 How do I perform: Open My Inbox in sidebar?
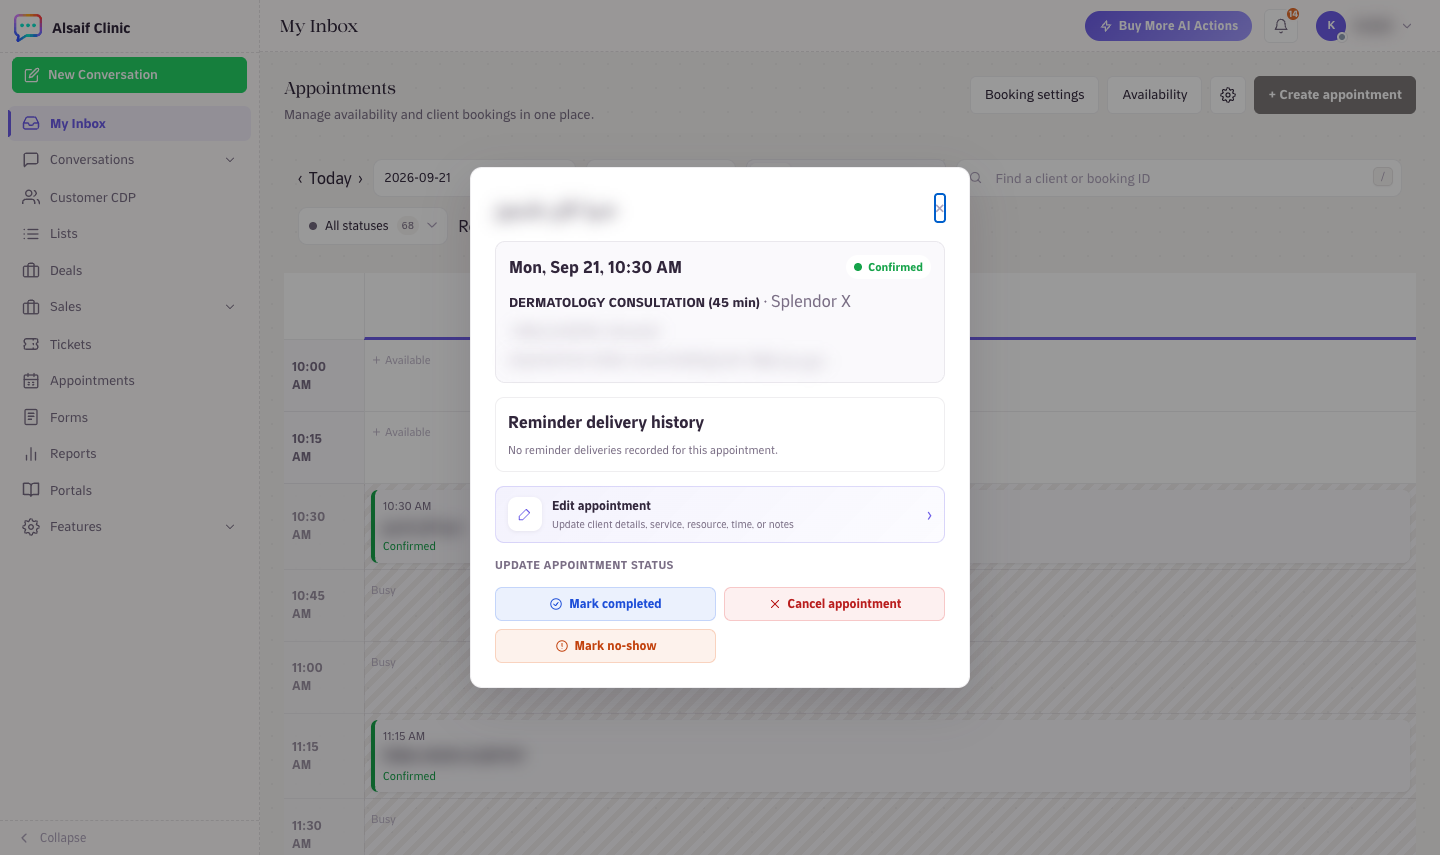130,123
